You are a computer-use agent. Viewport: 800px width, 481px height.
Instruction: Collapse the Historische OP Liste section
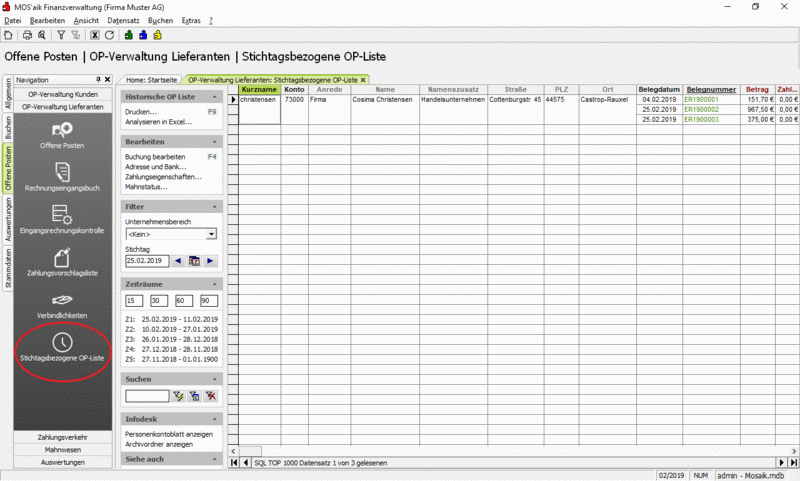(215, 97)
